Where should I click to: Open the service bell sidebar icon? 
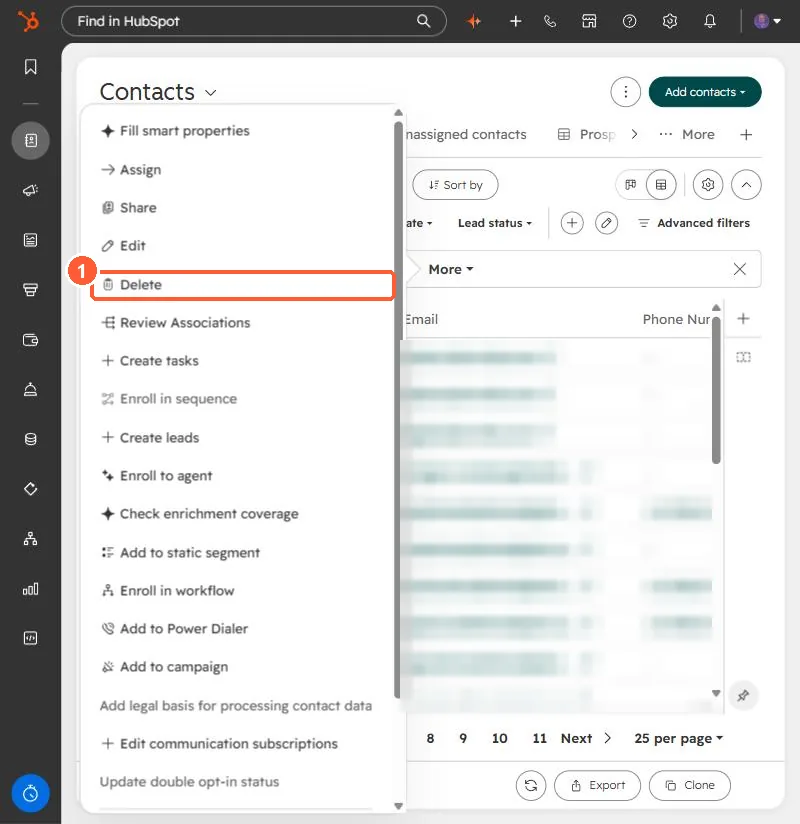tap(30, 389)
